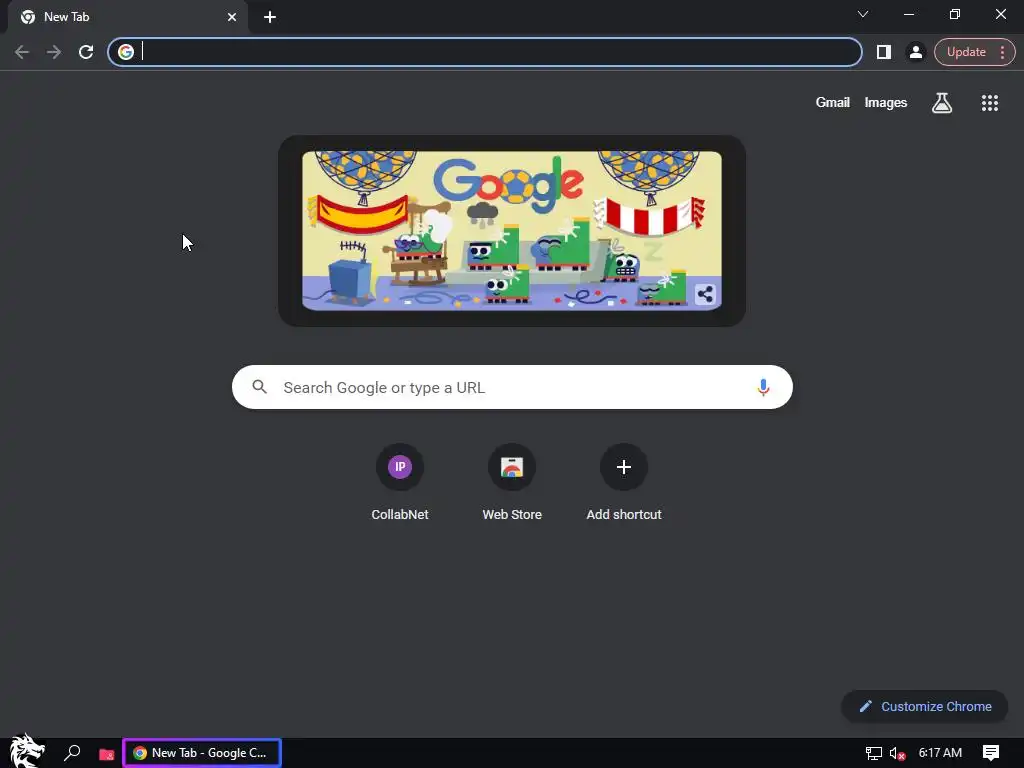
Task: Close the New Tab tab
Action: pos(232,17)
